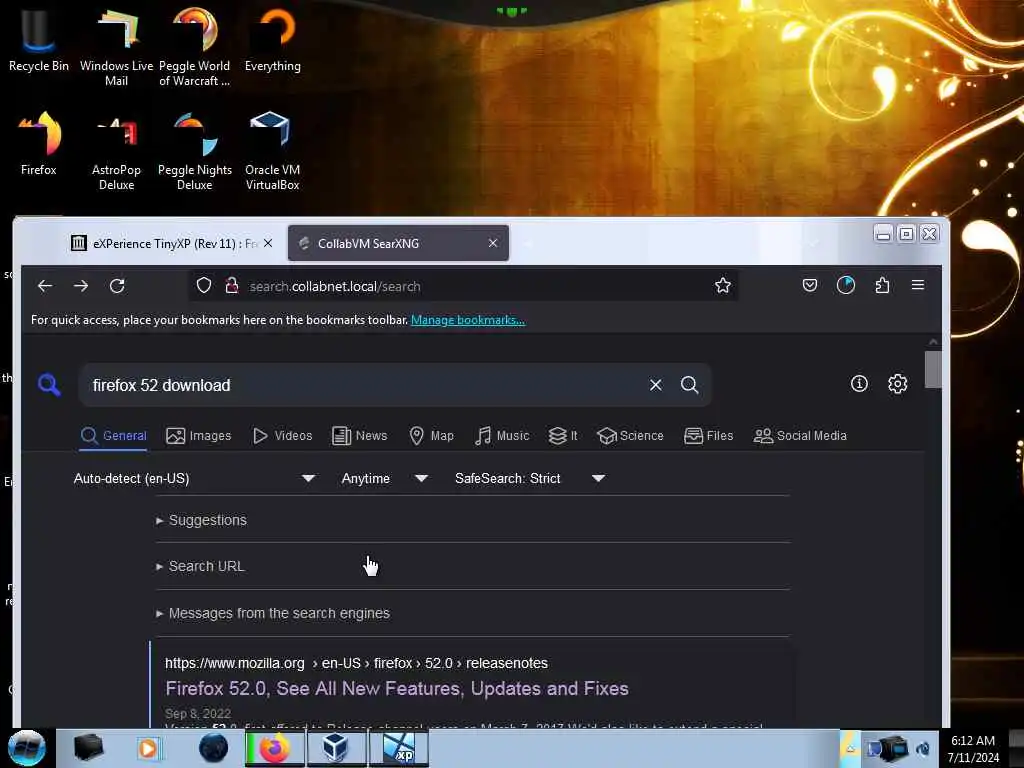Image resolution: width=1024 pixels, height=768 pixels.
Task: Switch to the Files category
Action: [709, 436]
